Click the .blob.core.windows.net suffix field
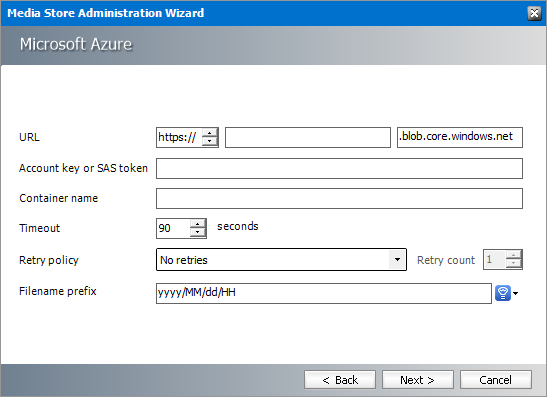The width and height of the screenshot is (547, 397). pyautogui.click(x=459, y=137)
